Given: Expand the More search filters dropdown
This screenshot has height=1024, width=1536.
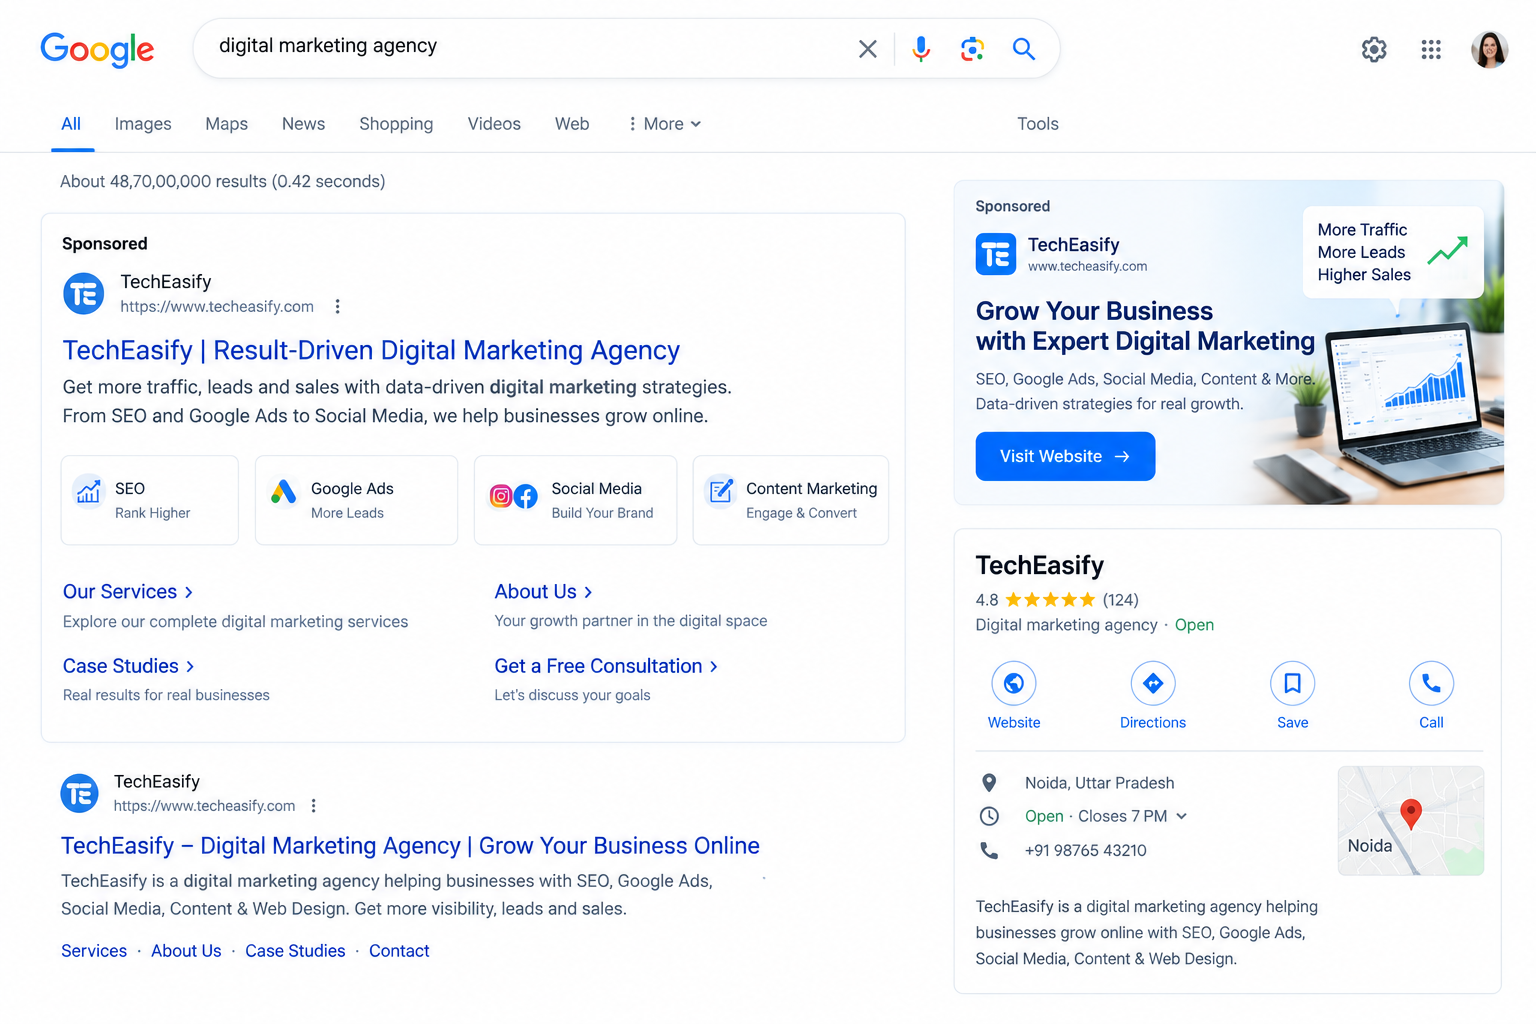Looking at the screenshot, I should click(664, 124).
